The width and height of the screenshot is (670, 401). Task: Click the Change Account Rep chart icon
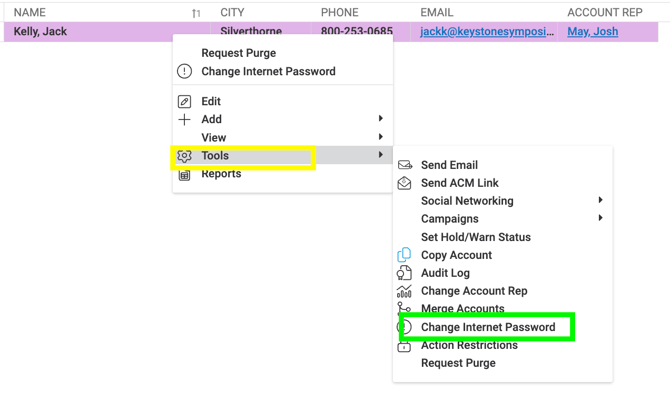coord(404,291)
